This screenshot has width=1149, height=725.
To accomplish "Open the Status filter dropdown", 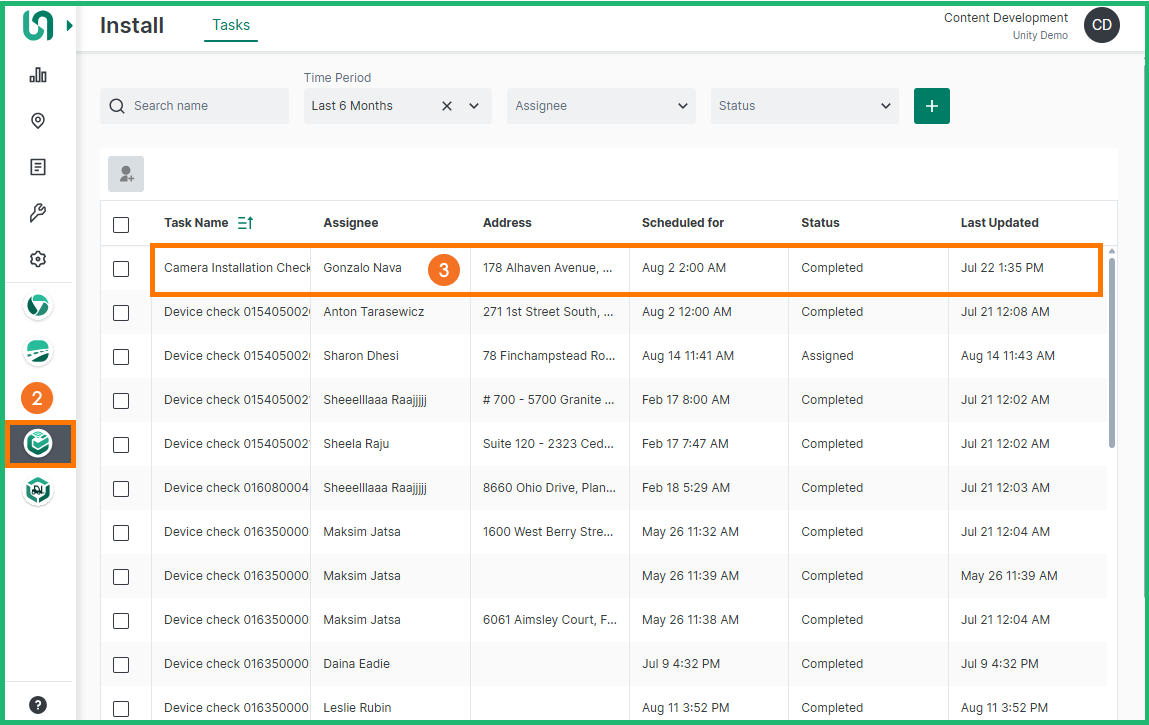I will coord(804,106).
